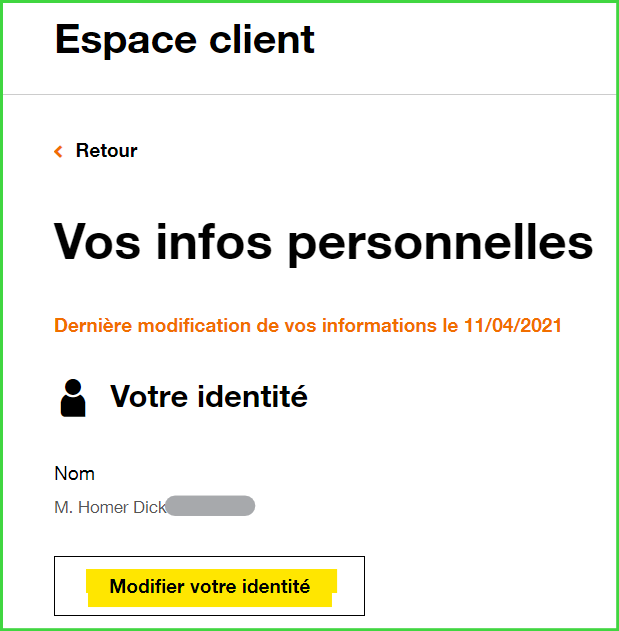Click the orange back chevron icon

[58, 151]
